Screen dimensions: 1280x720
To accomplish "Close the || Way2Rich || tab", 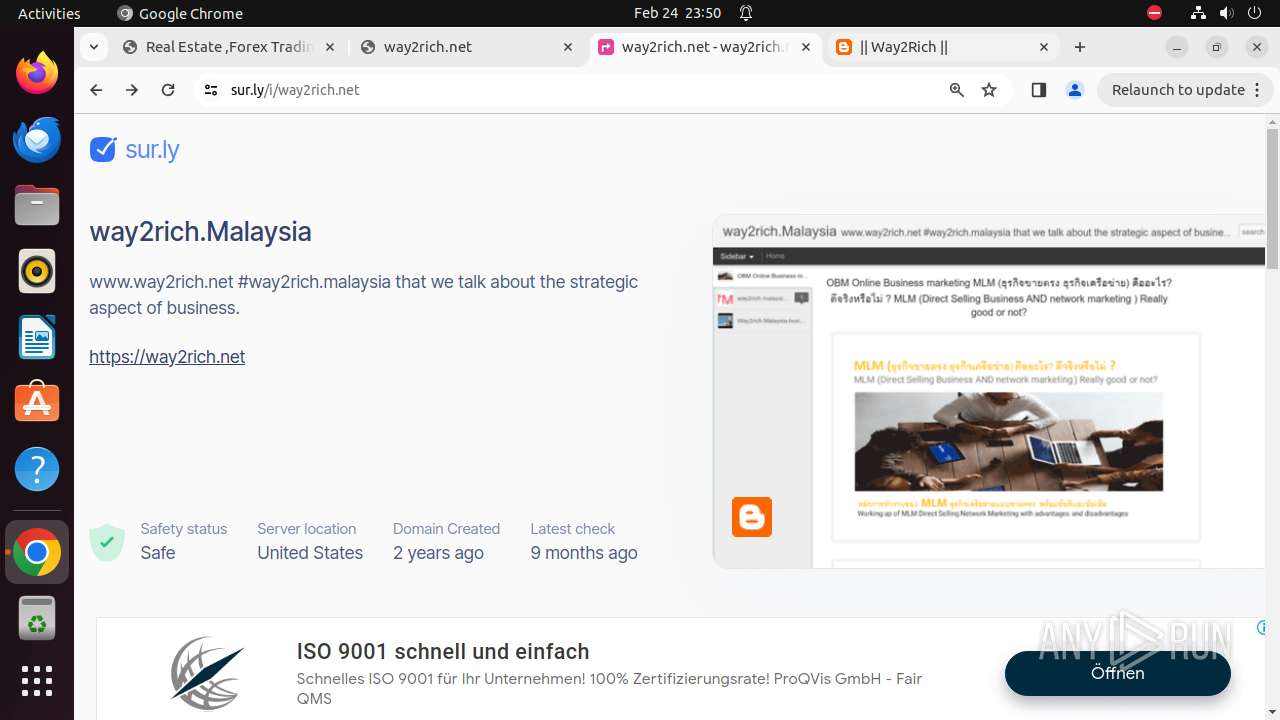I will [x=1044, y=47].
